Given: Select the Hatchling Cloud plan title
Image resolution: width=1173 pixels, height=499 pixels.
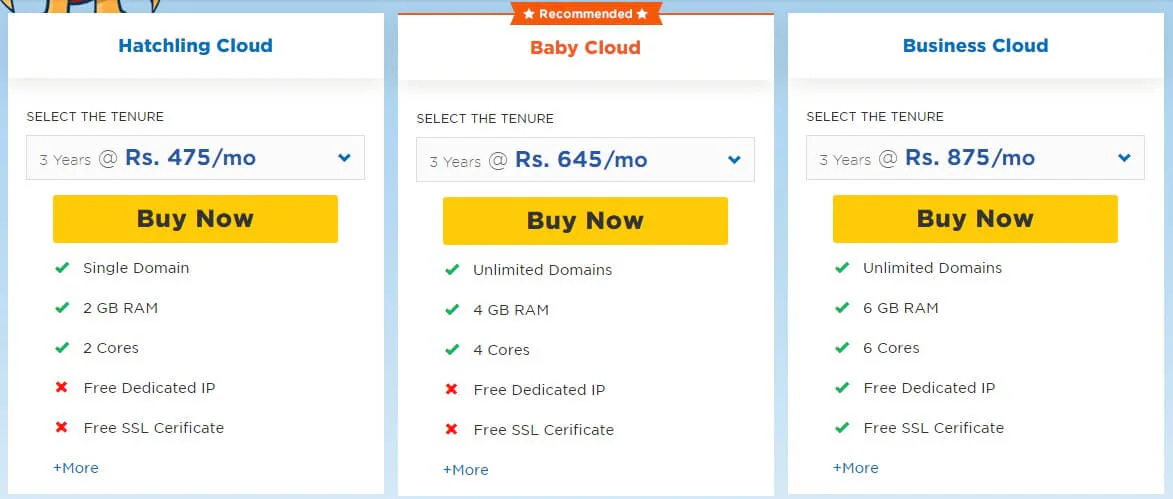Looking at the screenshot, I should click(195, 46).
